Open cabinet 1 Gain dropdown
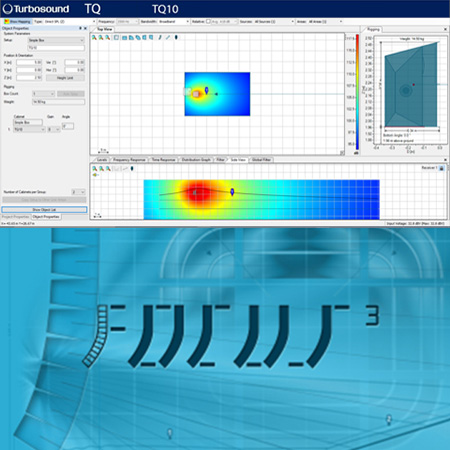The width and height of the screenshot is (450, 450). point(53,129)
